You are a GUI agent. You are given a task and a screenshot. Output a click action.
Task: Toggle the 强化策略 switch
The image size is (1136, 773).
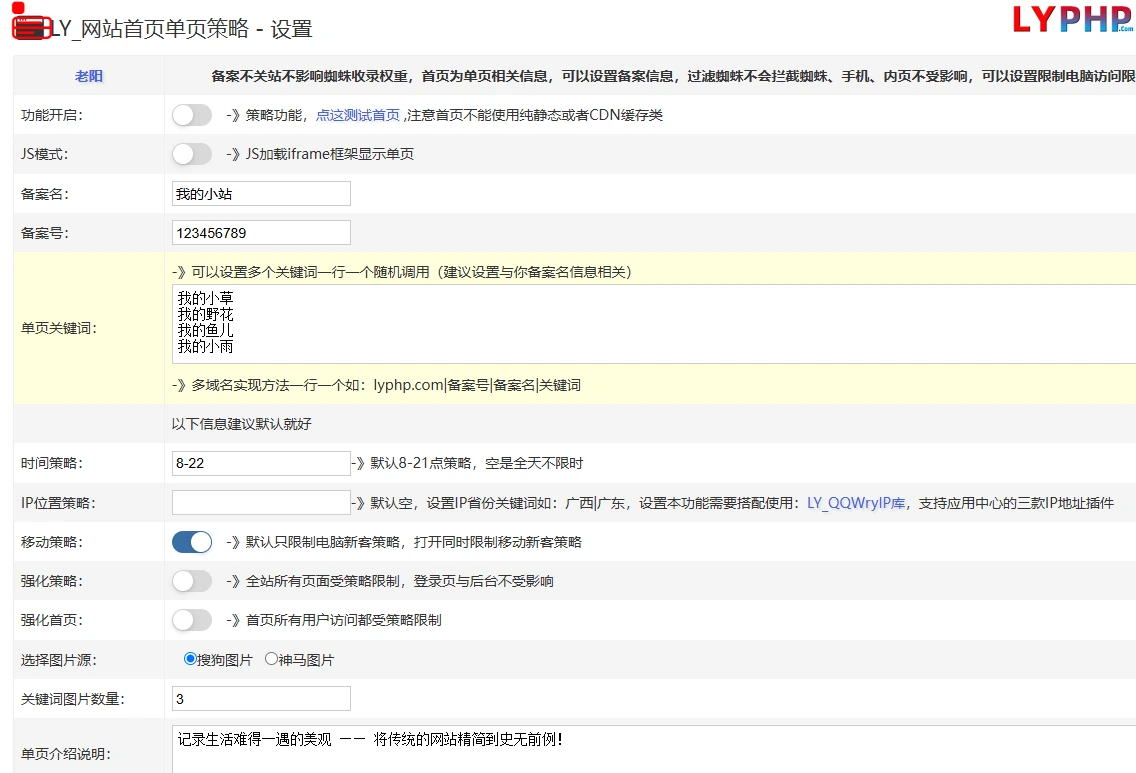(192, 581)
